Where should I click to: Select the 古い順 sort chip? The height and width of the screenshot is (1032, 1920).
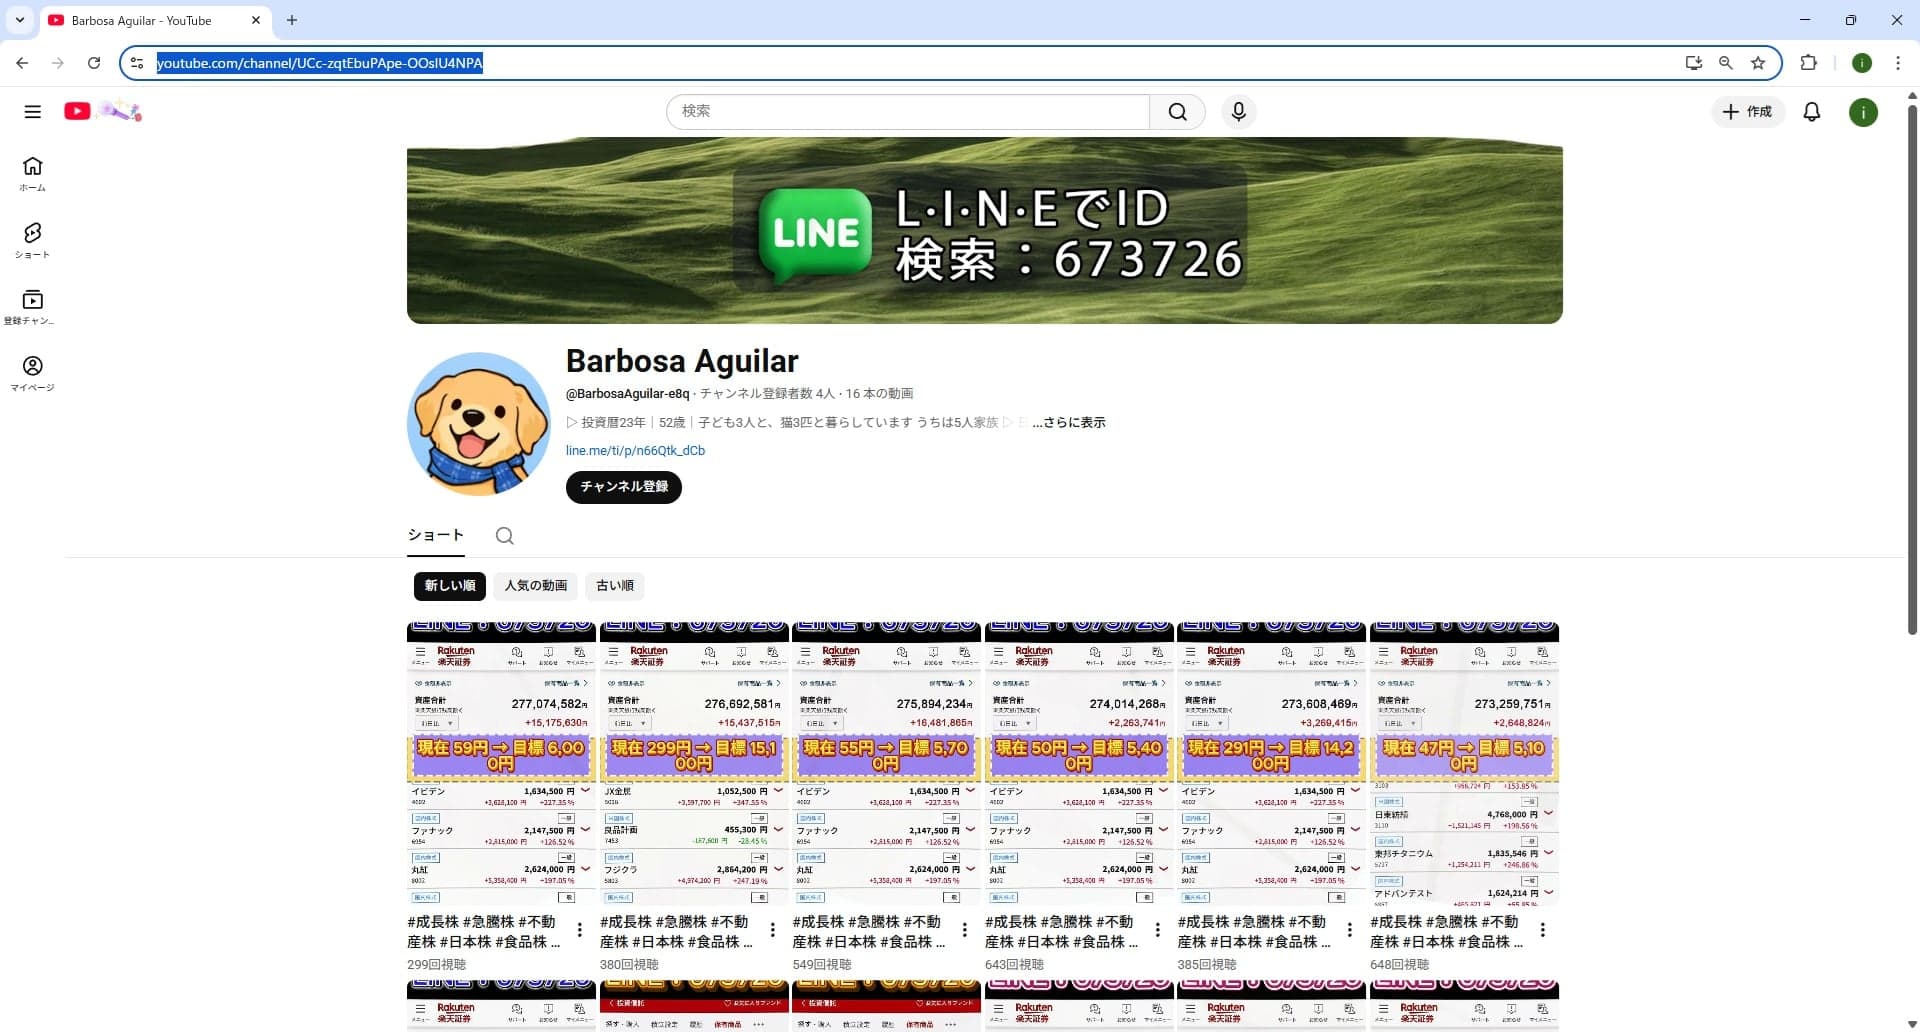(615, 586)
